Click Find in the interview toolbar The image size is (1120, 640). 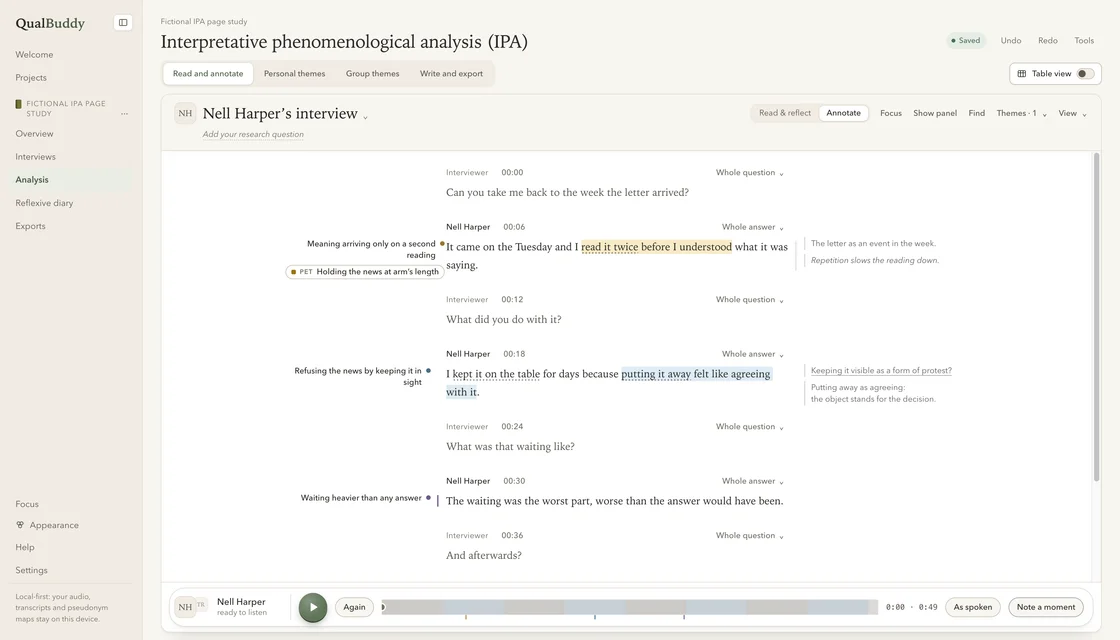[976, 114]
